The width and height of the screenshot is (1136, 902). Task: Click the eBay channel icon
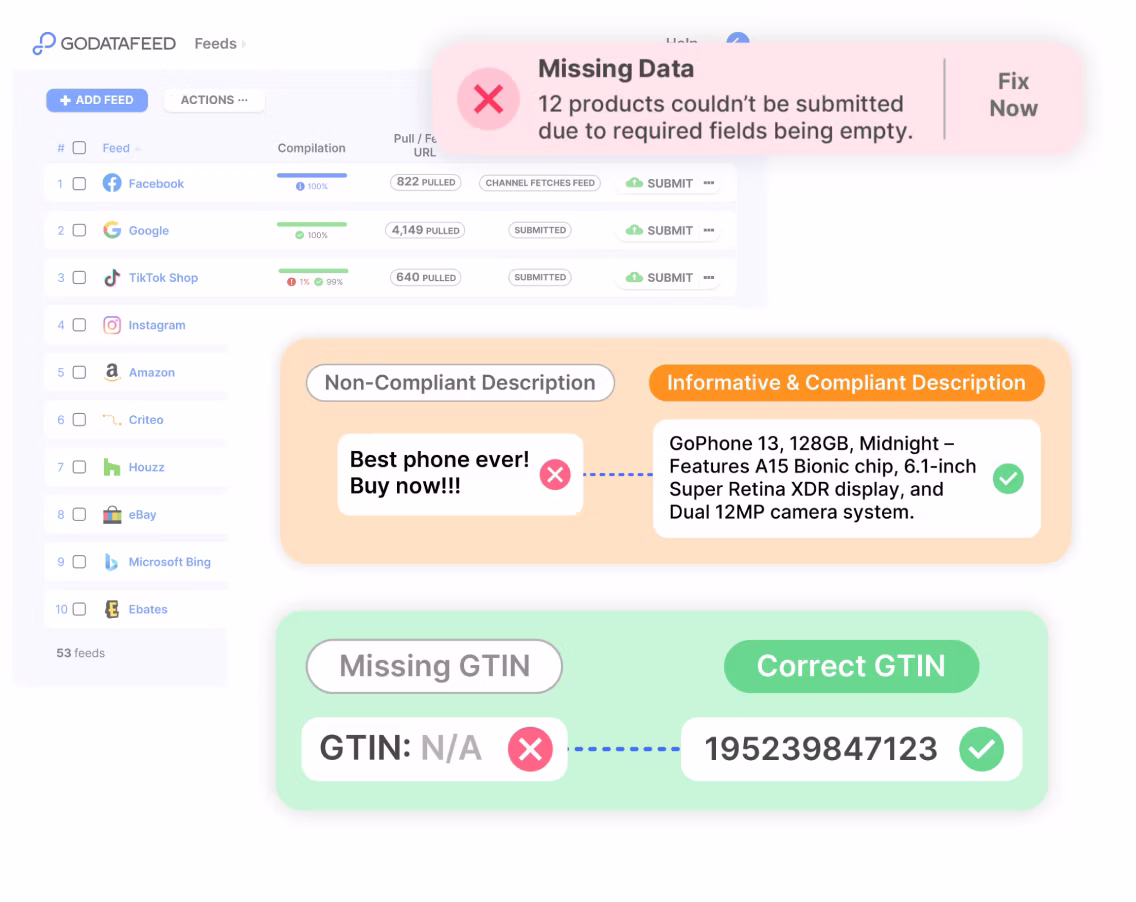coord(112,514)
